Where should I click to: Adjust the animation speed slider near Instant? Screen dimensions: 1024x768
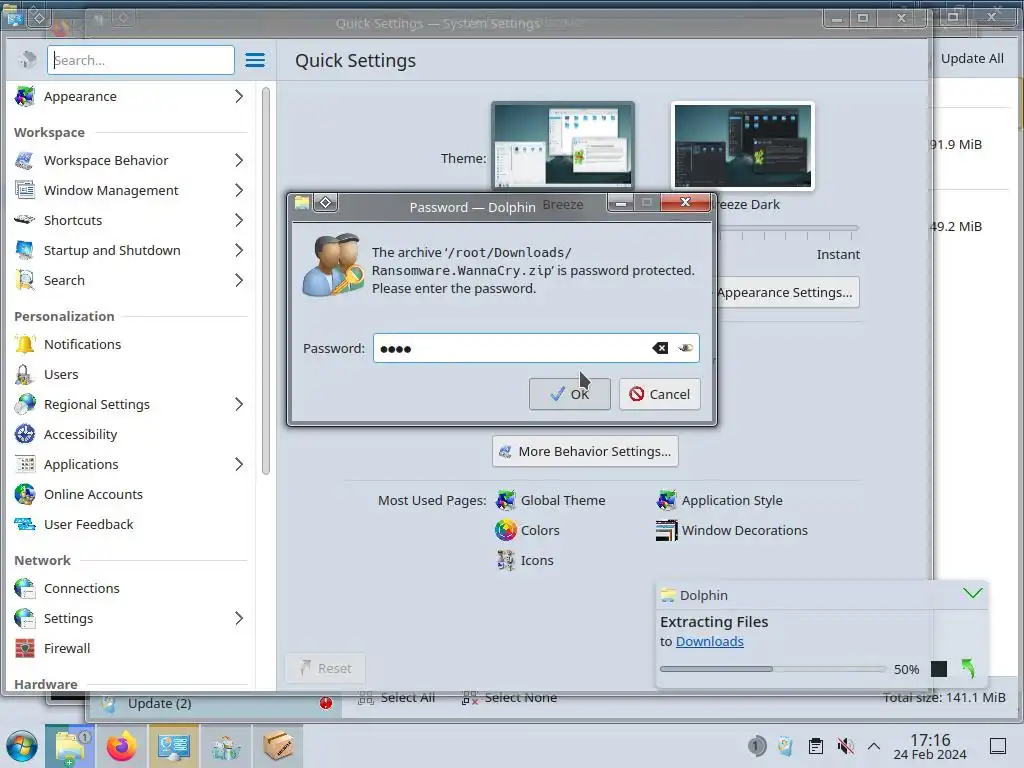point(789,229)
